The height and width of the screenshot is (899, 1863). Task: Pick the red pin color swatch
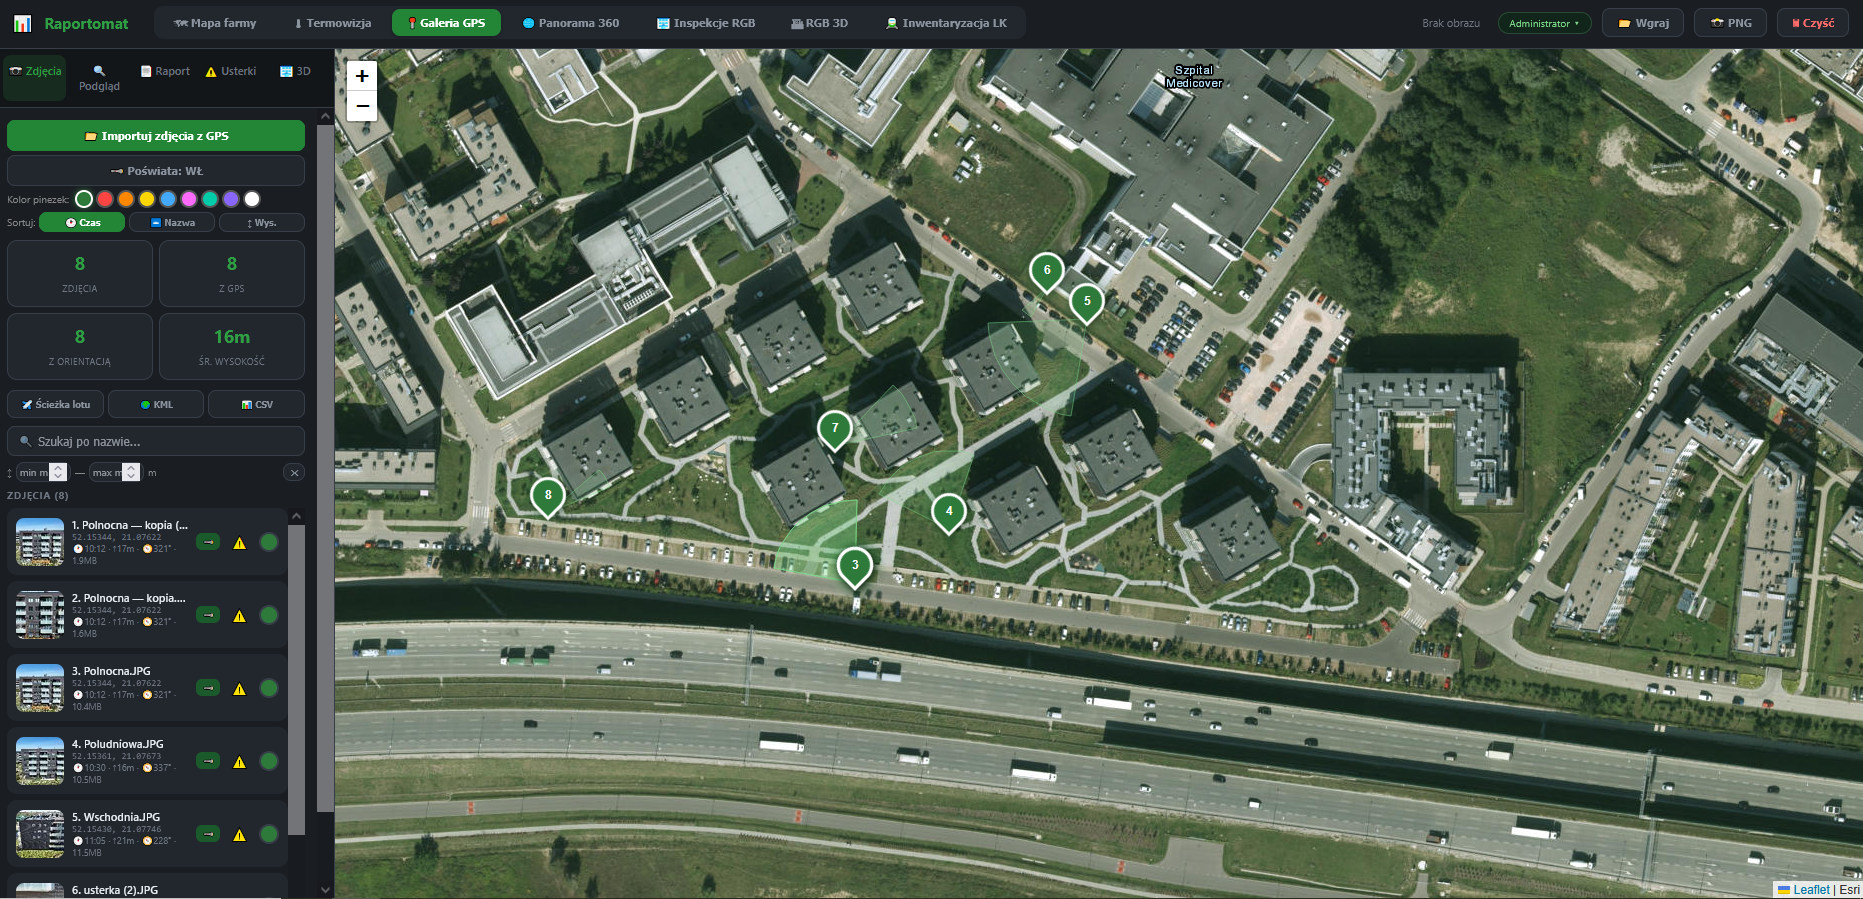pos(105,199)
